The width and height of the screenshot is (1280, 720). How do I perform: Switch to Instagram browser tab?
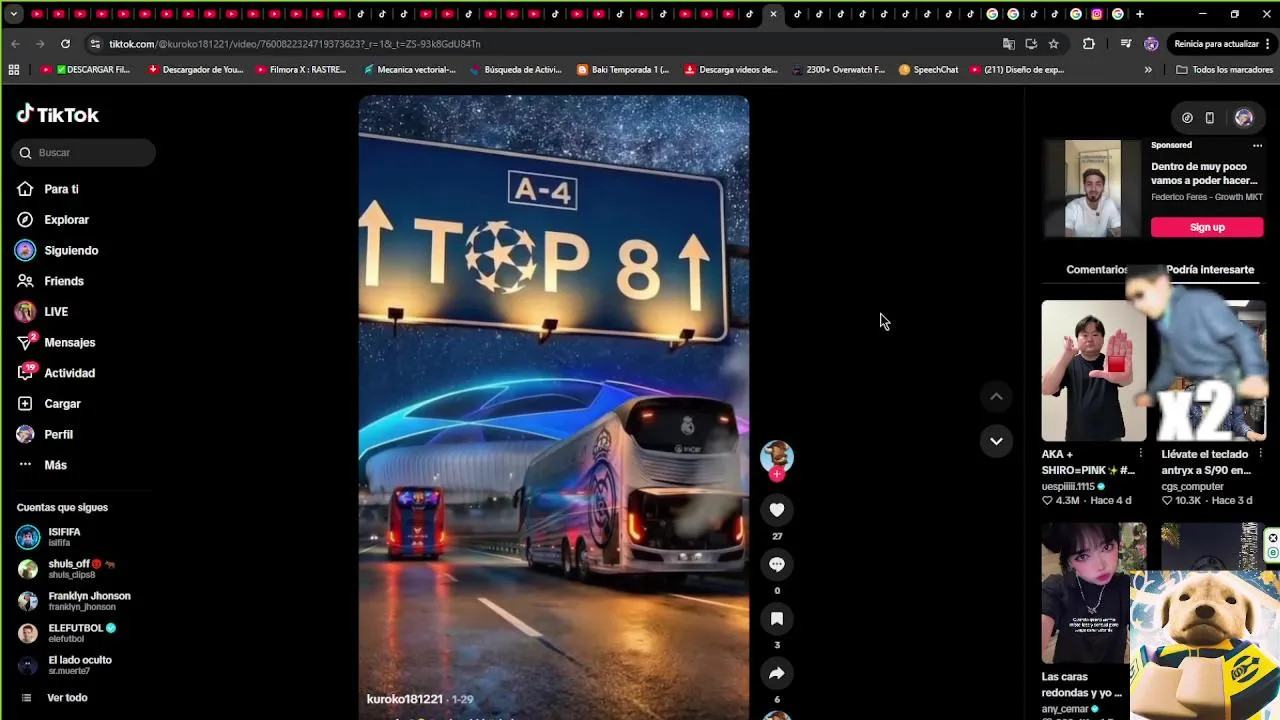point(1097,14)
